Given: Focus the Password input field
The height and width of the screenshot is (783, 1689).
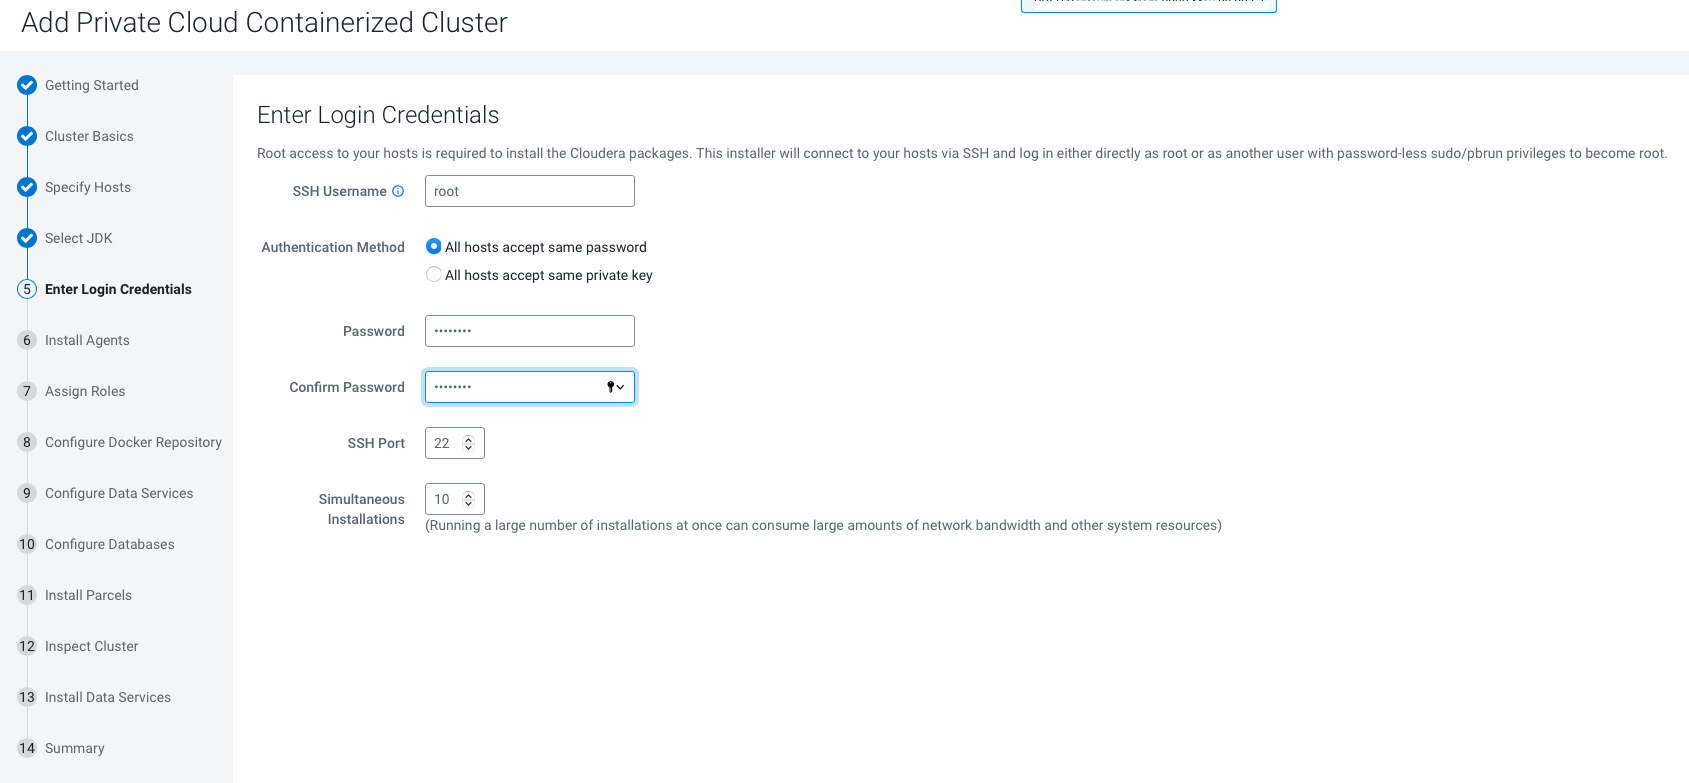Looking at the screenshot, I should pos(529,331).
